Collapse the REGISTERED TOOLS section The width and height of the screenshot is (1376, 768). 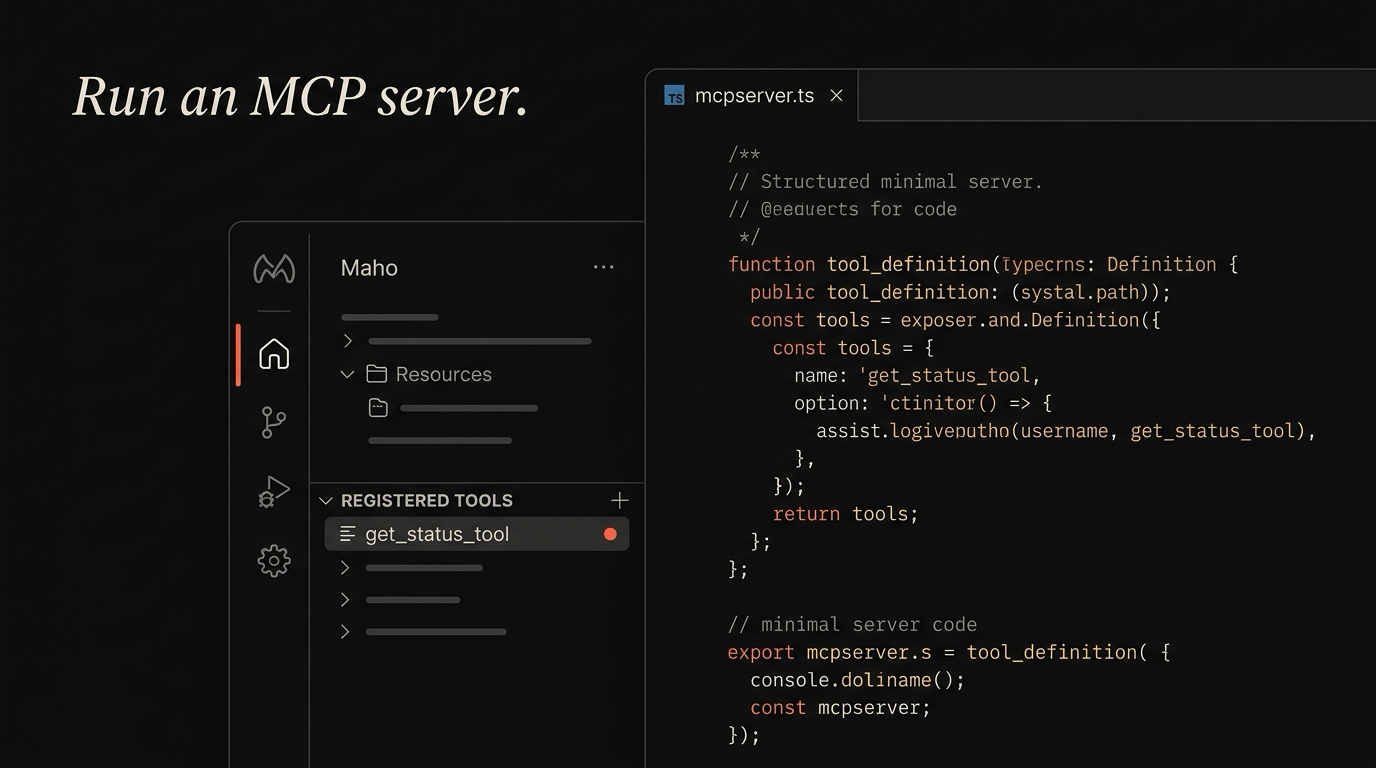325,500
